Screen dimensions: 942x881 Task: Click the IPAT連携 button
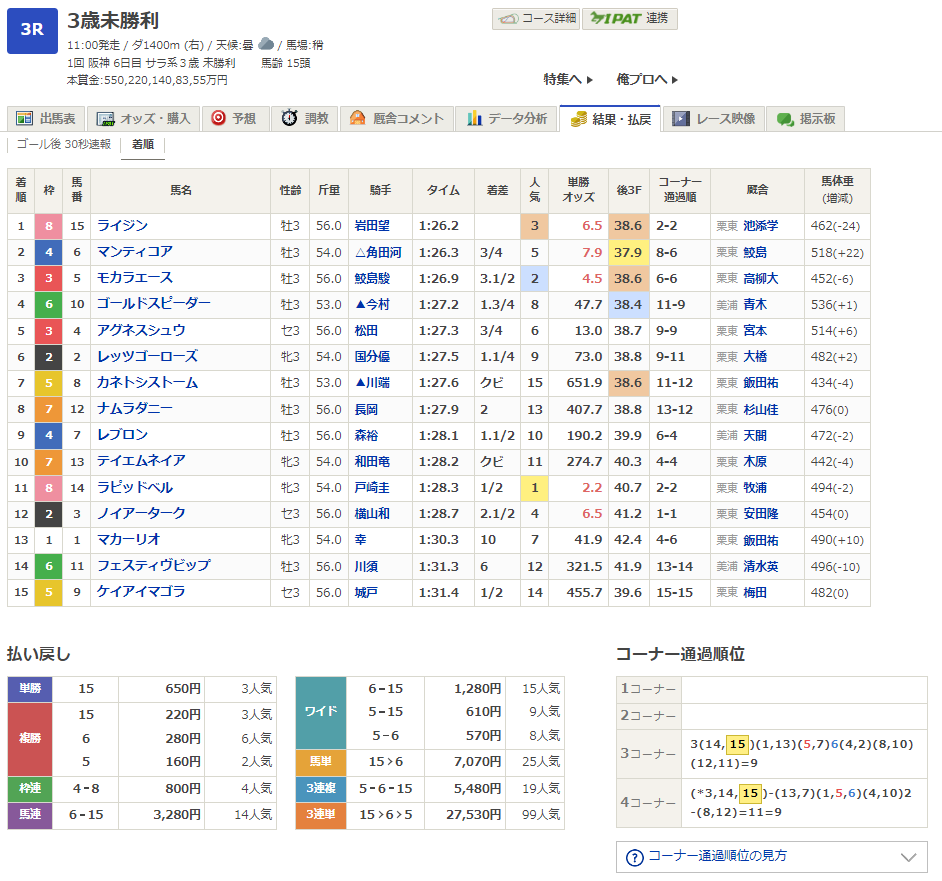[x=630, y=18]
